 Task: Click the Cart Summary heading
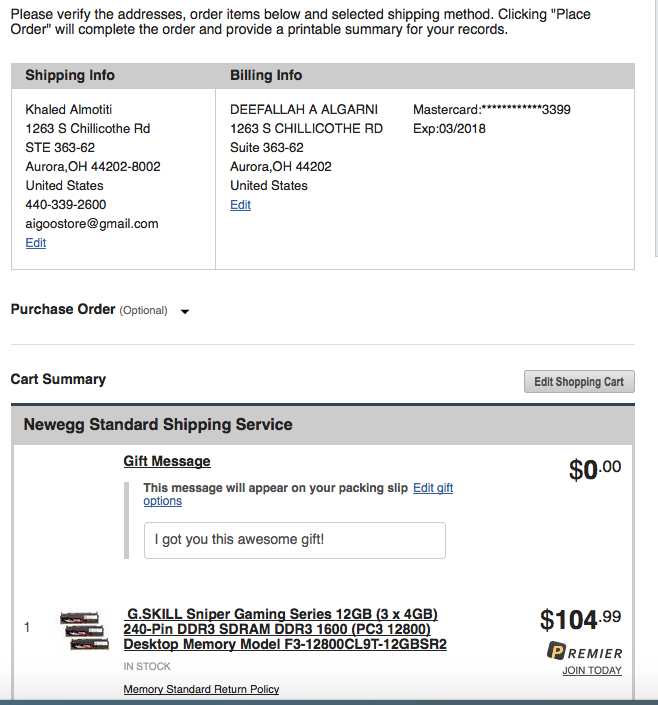click(58, 379)
